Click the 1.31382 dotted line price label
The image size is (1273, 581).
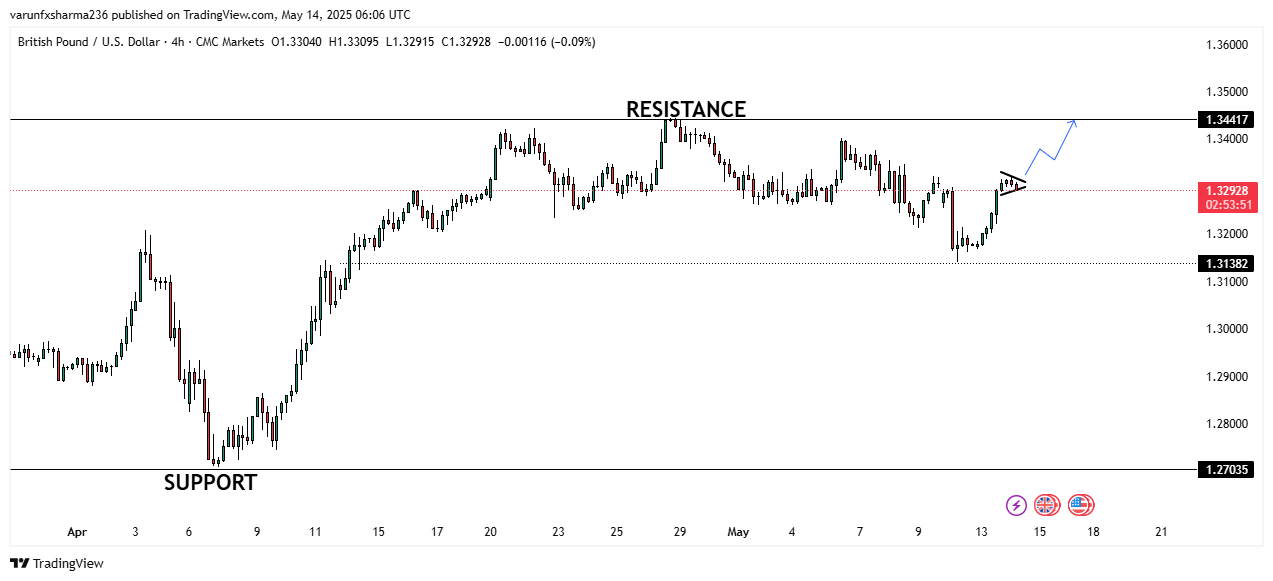(x=1225, y=263)
